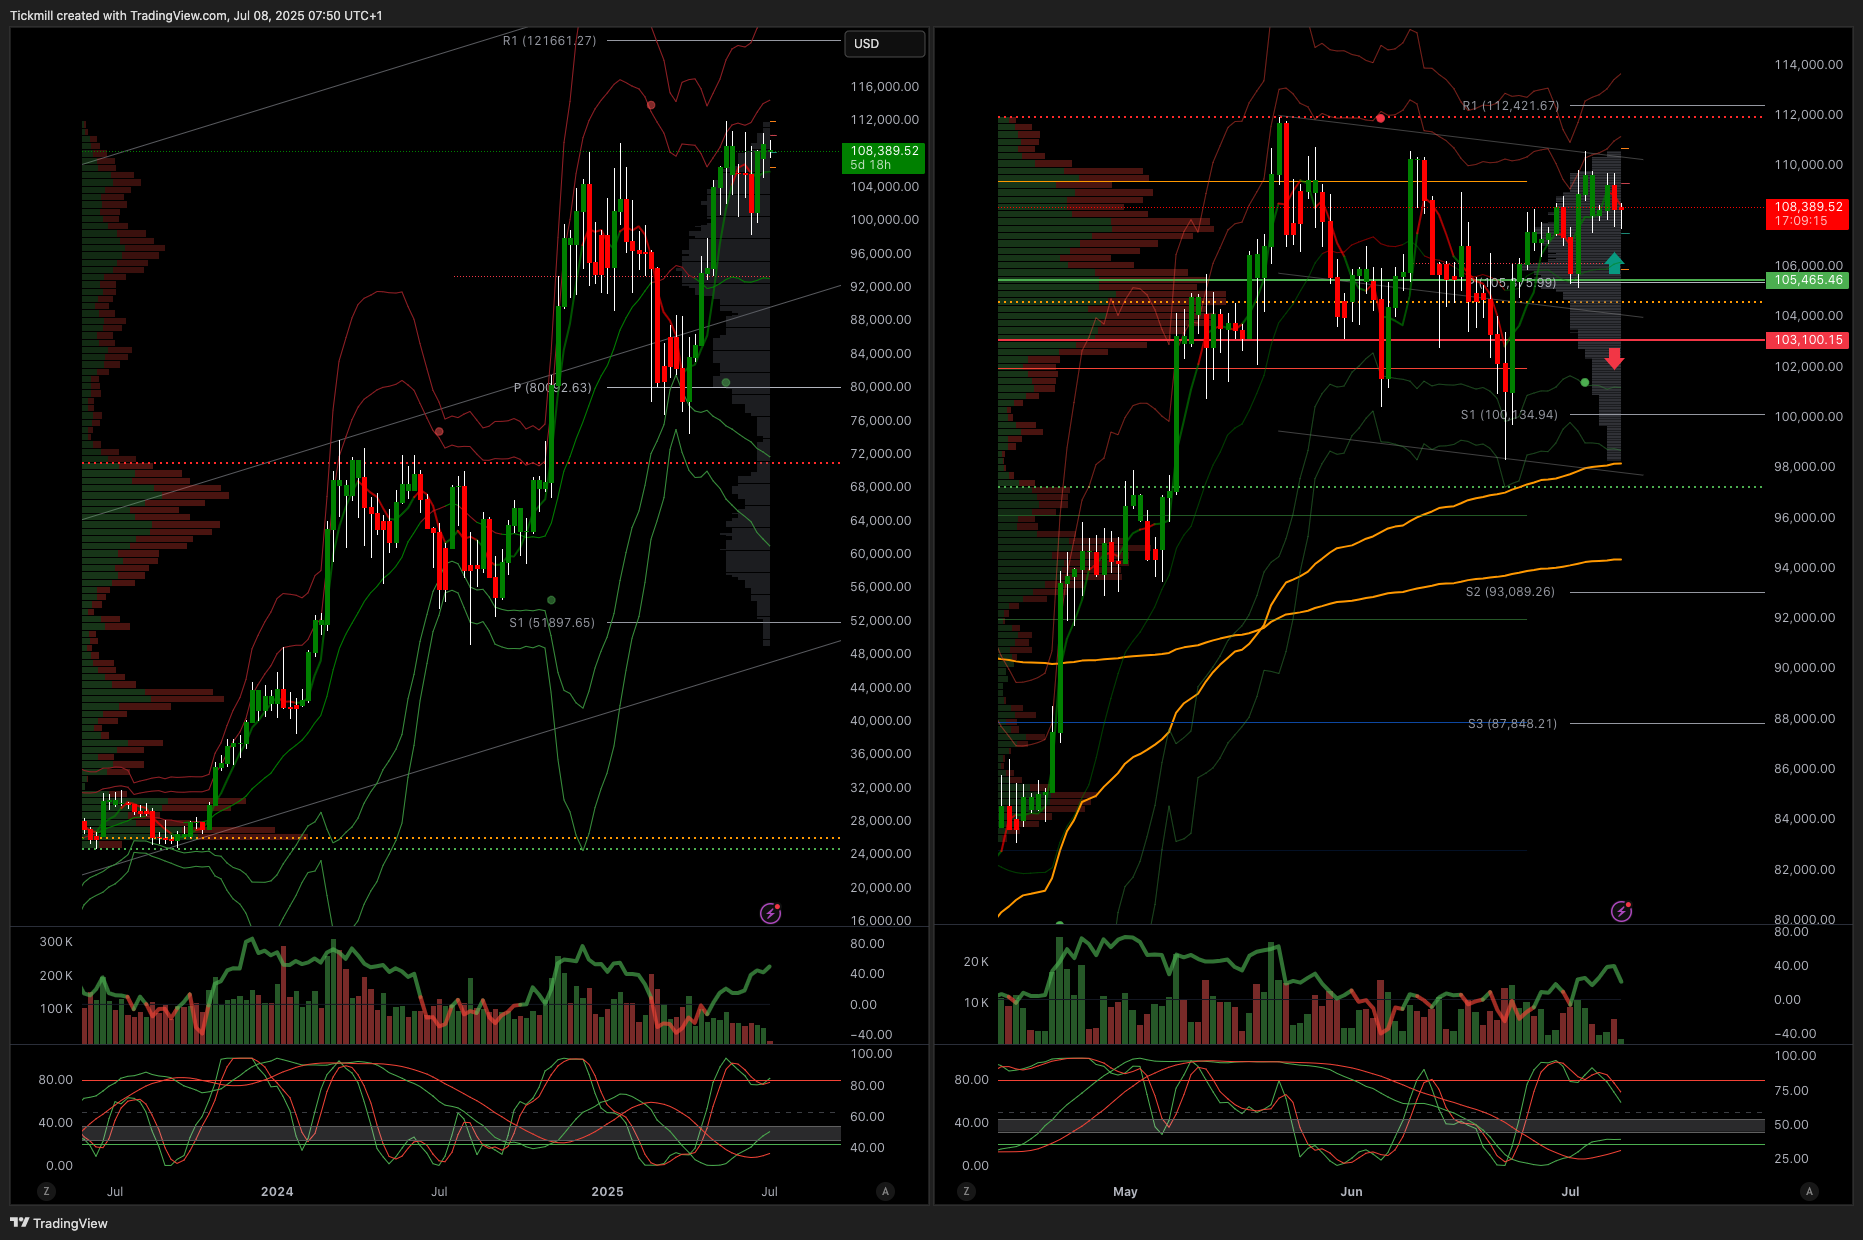
Task: Click the S1 (51897.65) pivot label
Action: 552,623
